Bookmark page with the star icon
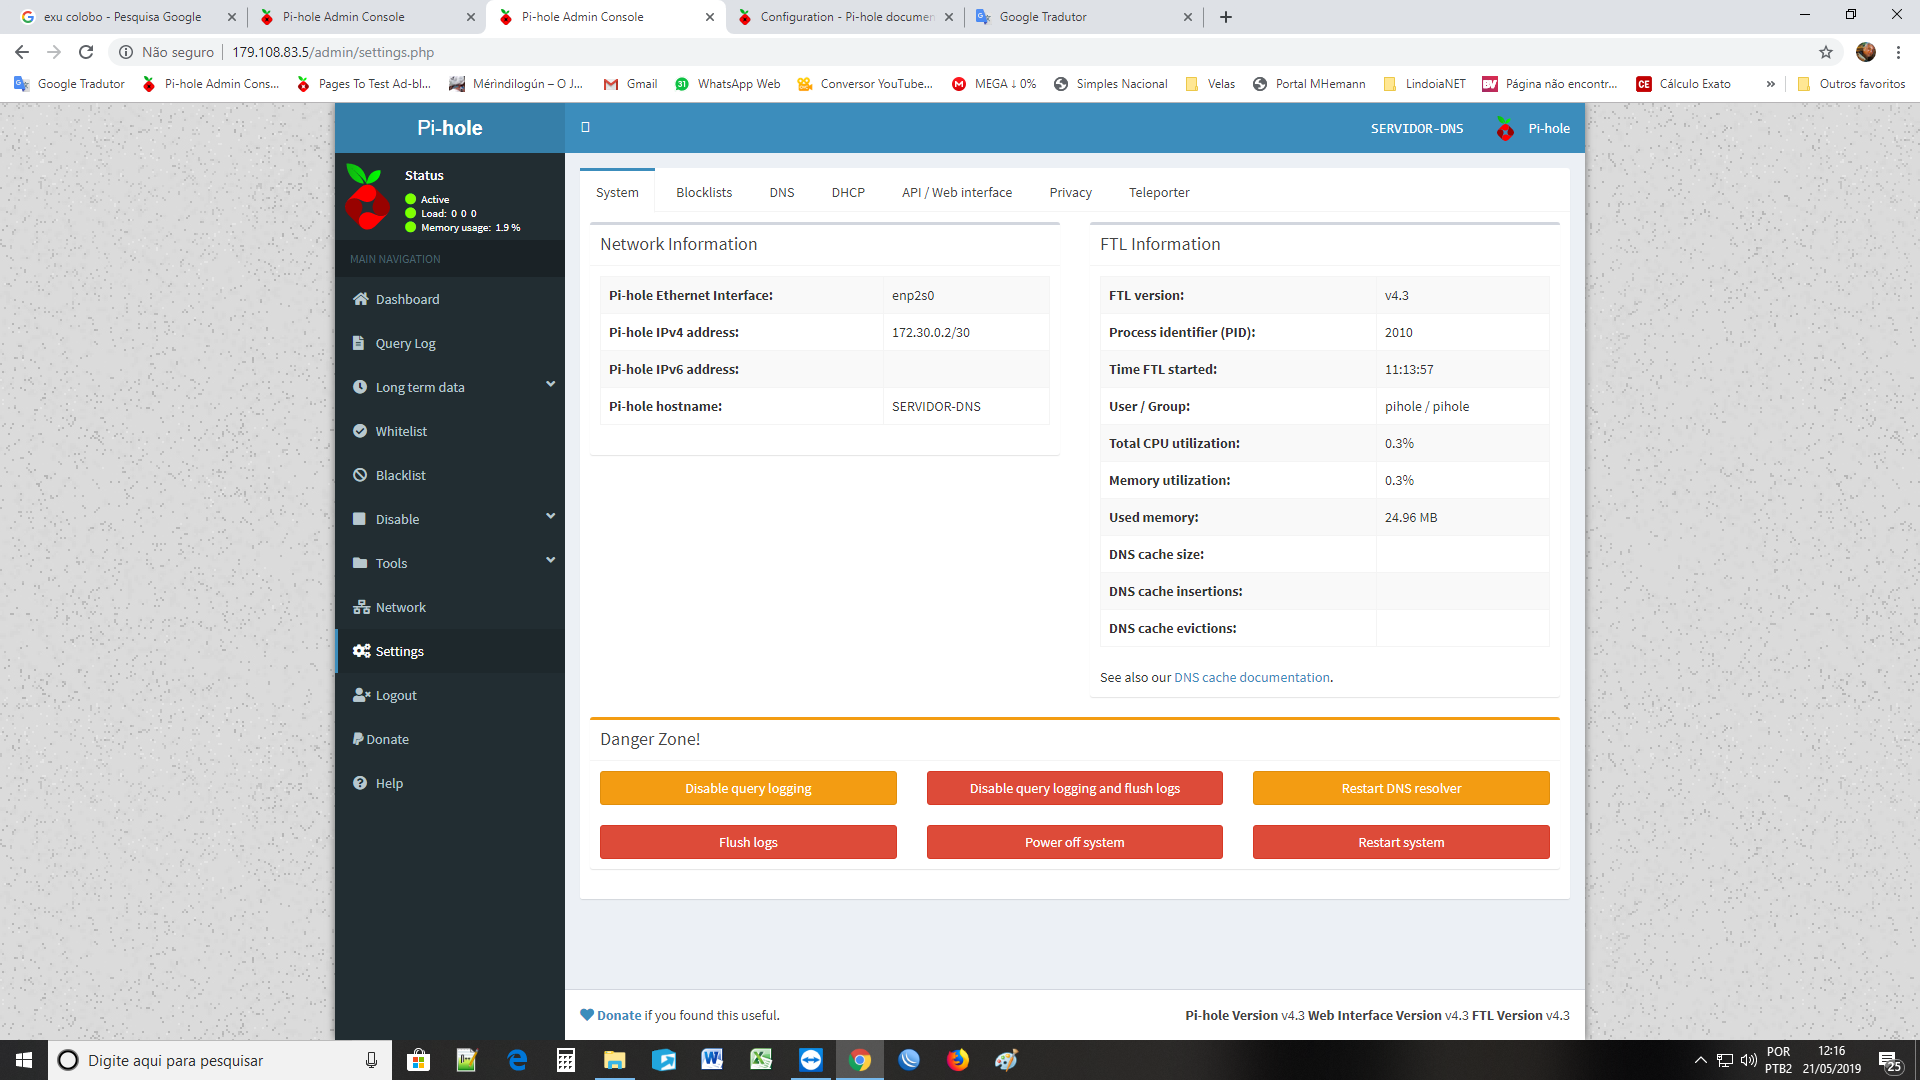Image resolution: width=1920 pixels, height=1080 pixels. [x=1826, y=52]
